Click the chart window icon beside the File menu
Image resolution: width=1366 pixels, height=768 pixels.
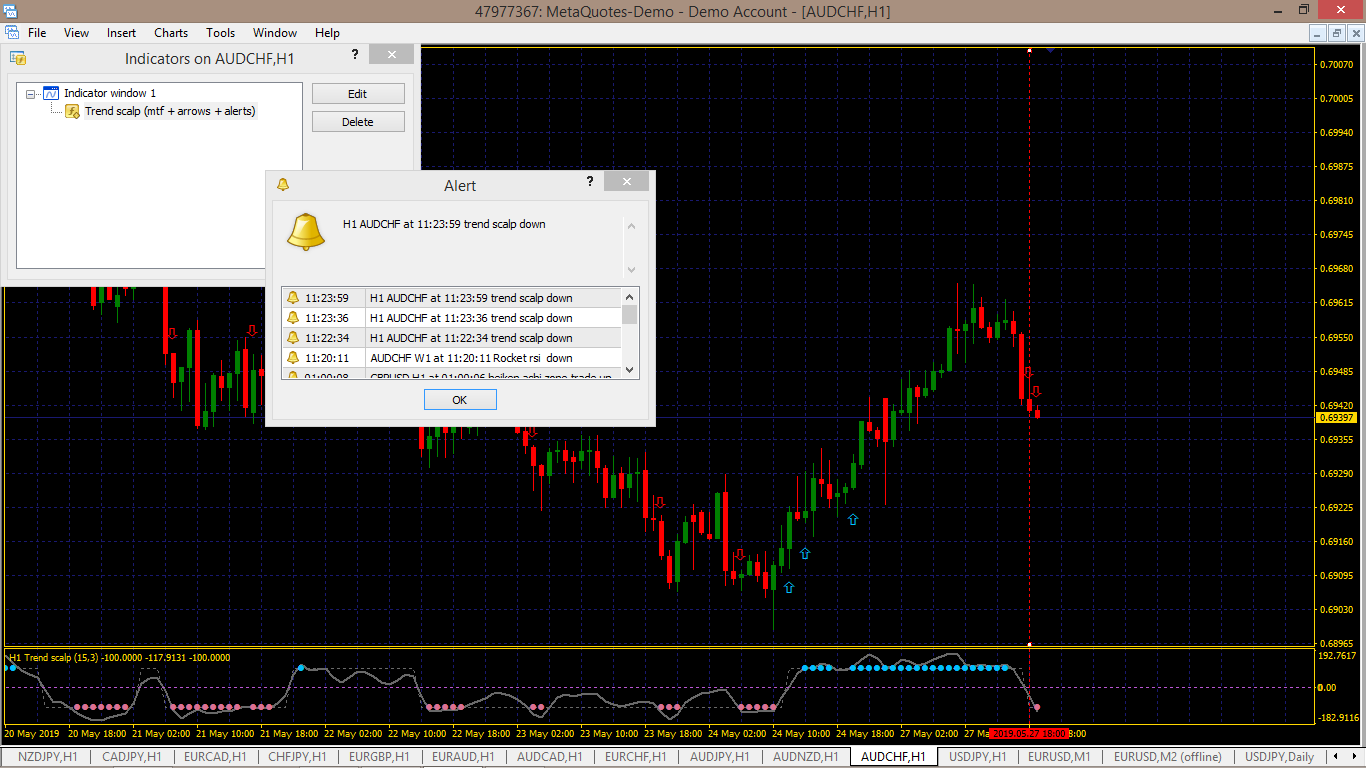(12, 33)
